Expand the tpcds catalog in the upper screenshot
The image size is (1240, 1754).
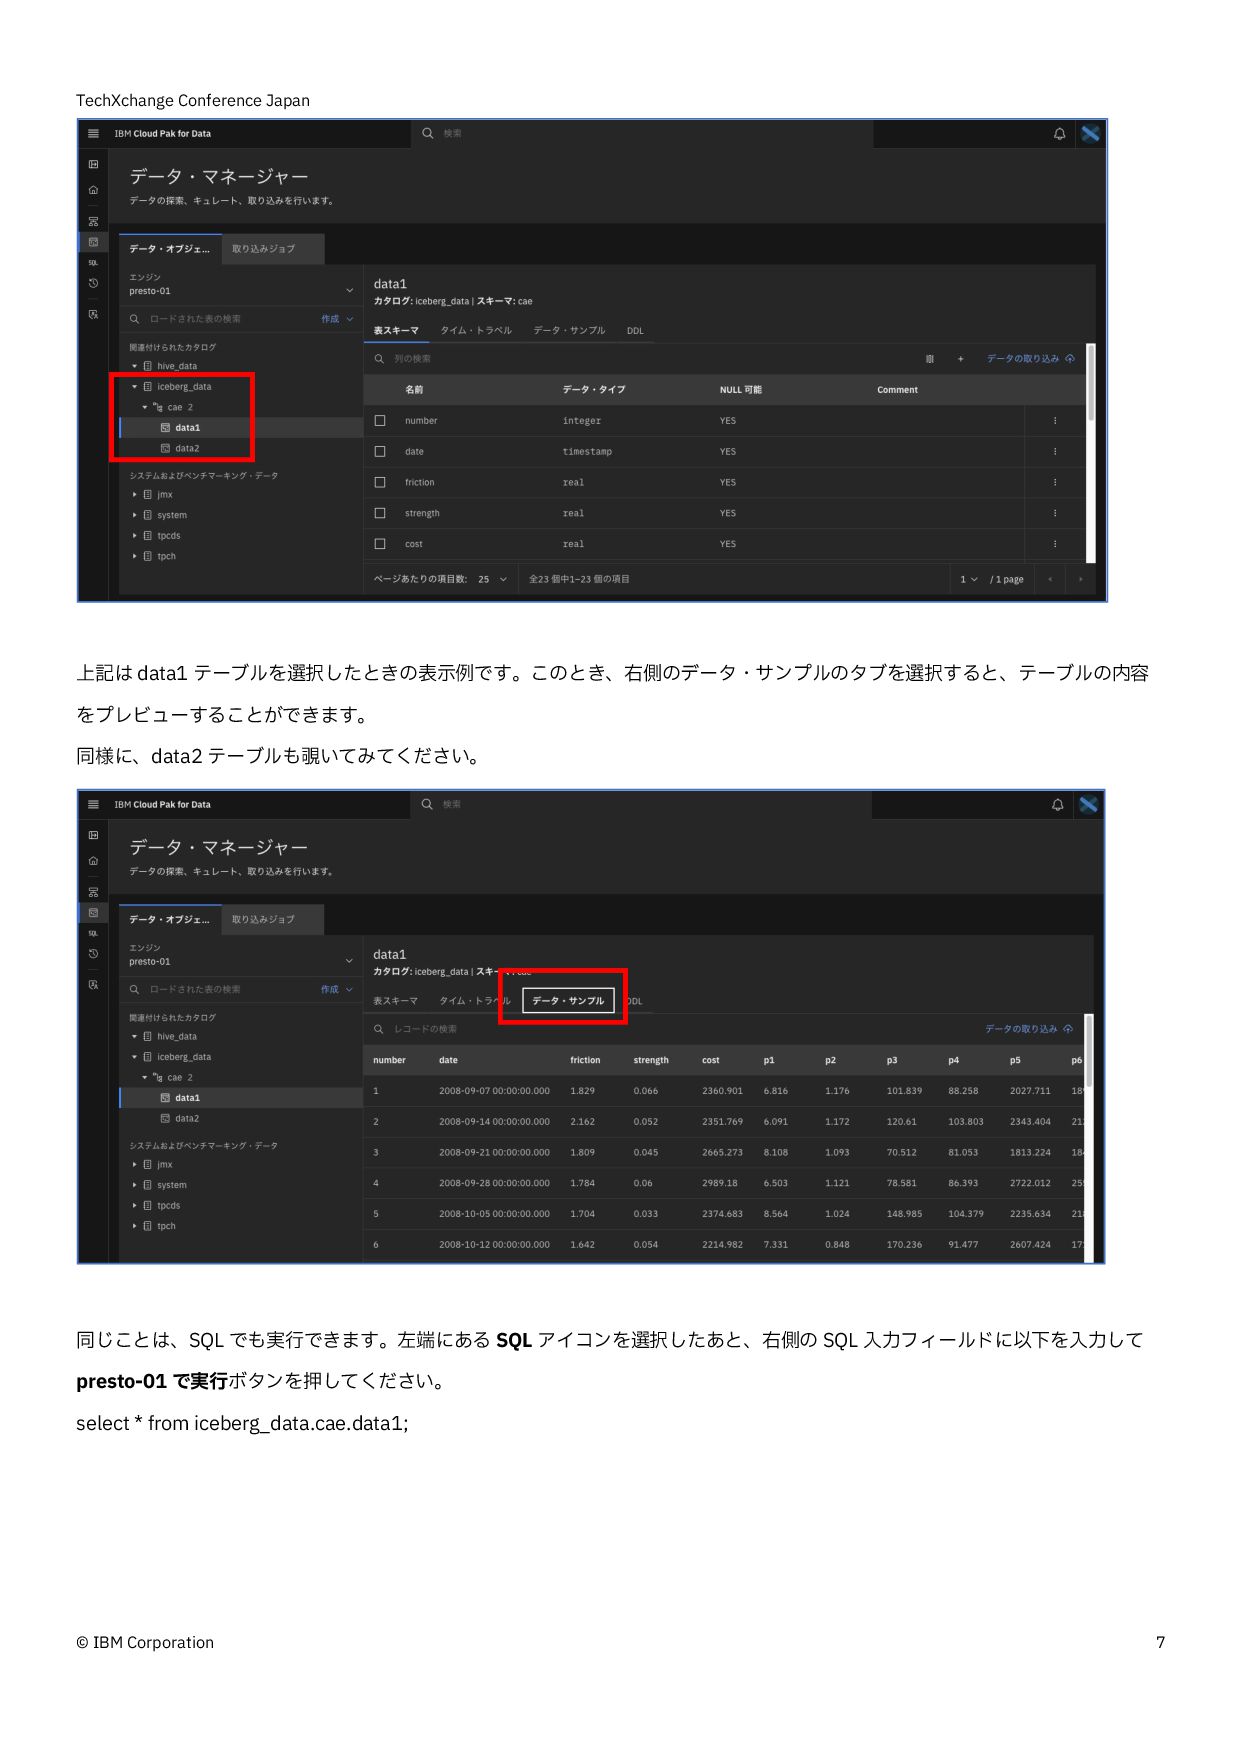pyautogui.click(x=135, y=536)
